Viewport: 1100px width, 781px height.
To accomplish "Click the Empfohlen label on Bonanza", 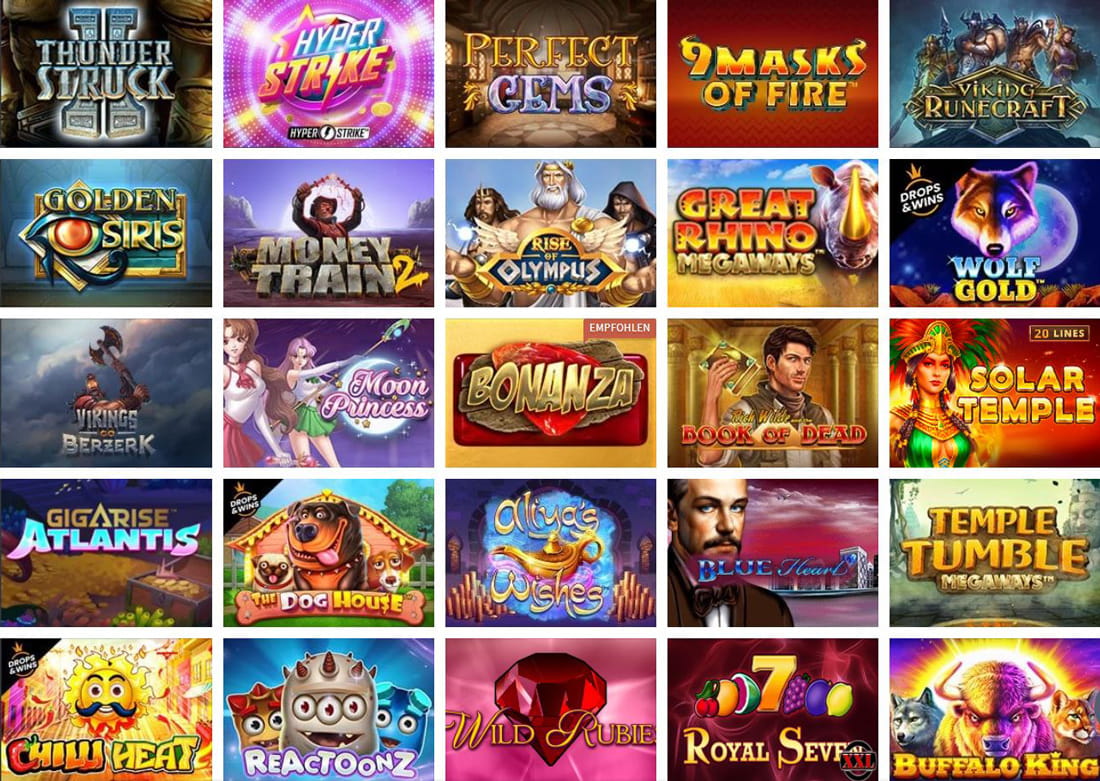I will coord(619,327).
